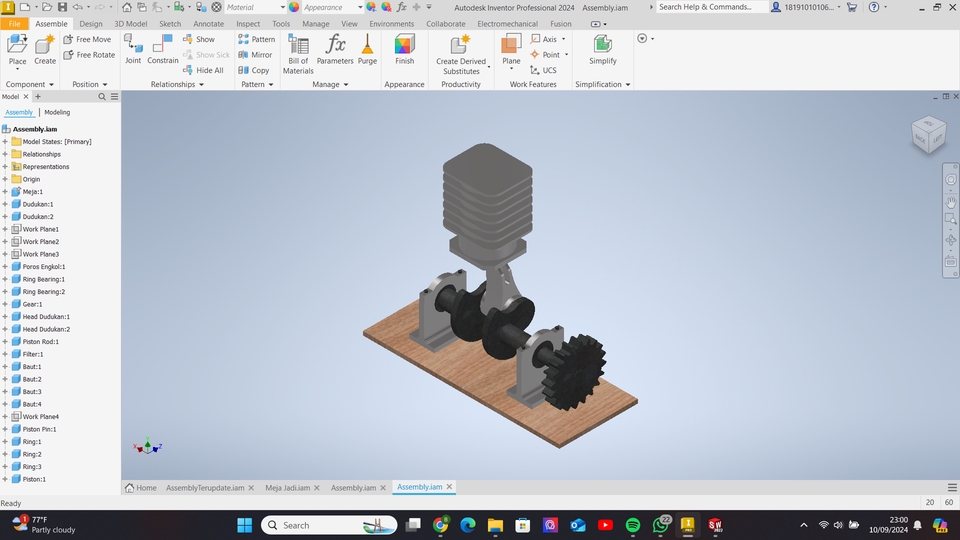This screenshot has width=960, height=540.
Task: Select Meja:1 in the browser tree
Action: pyautogui.click(x=32, y=192)
